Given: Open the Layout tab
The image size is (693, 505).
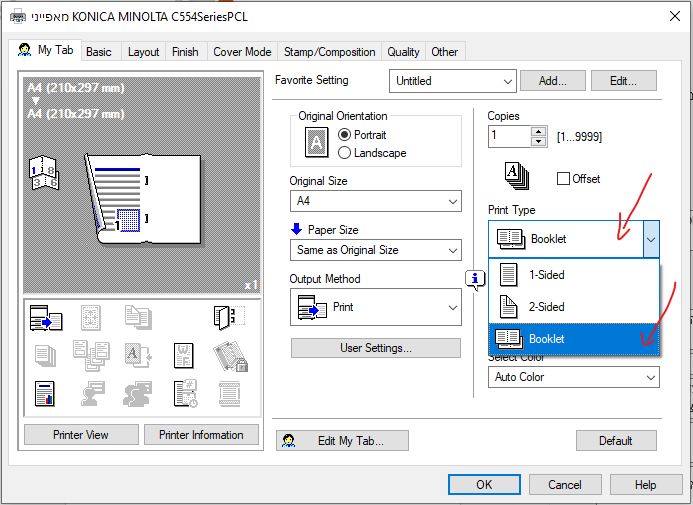Looking at the screenshot, I should [x=143, y=52].
